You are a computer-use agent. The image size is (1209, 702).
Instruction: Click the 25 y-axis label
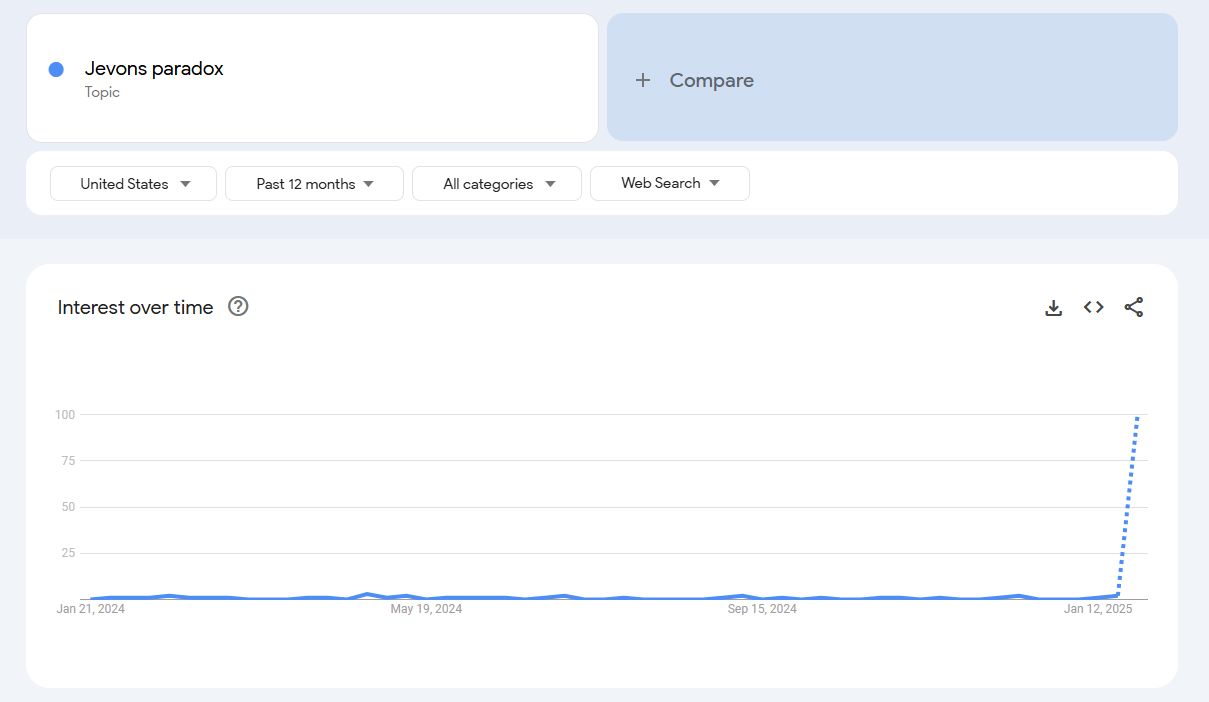[x=68, y=553]
